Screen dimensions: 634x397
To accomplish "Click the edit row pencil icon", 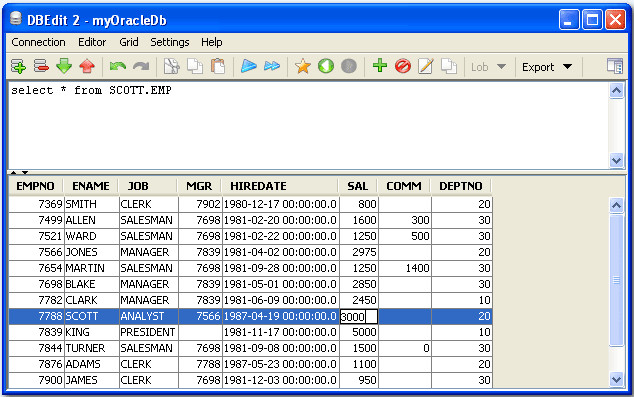I will [x=425, y=66].
